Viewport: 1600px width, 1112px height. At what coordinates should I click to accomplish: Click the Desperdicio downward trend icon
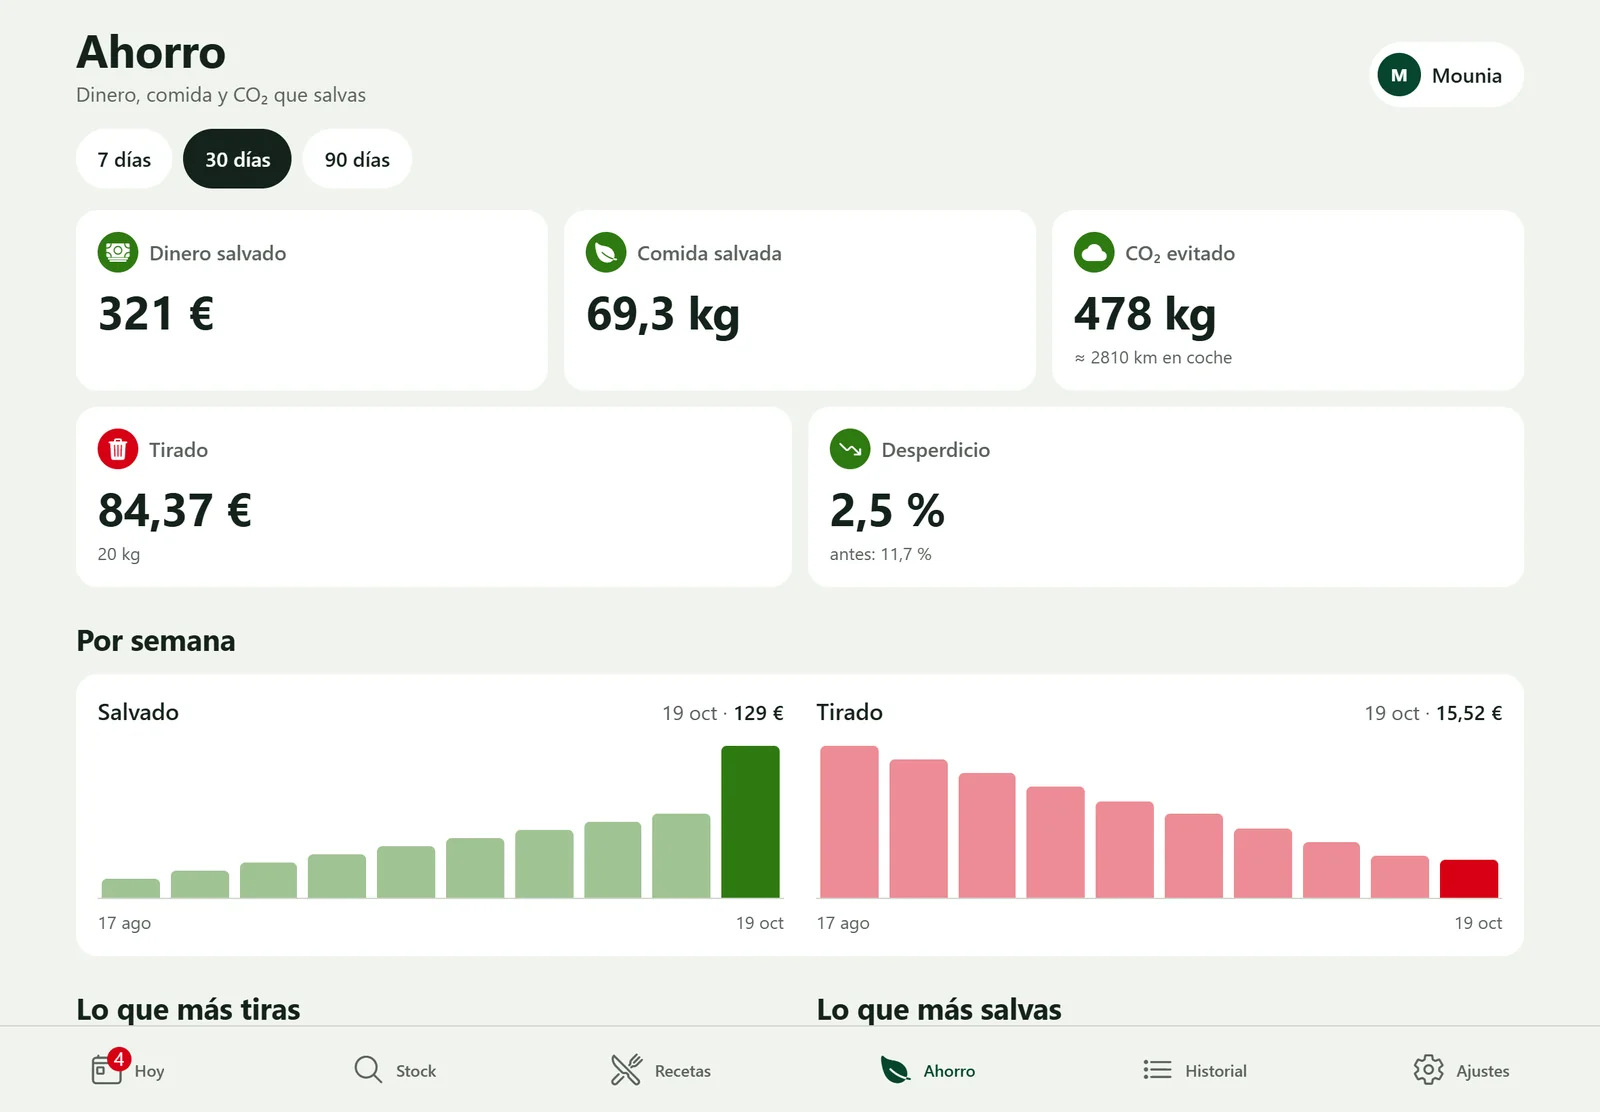pyautogui.click(x=850, y=449)
